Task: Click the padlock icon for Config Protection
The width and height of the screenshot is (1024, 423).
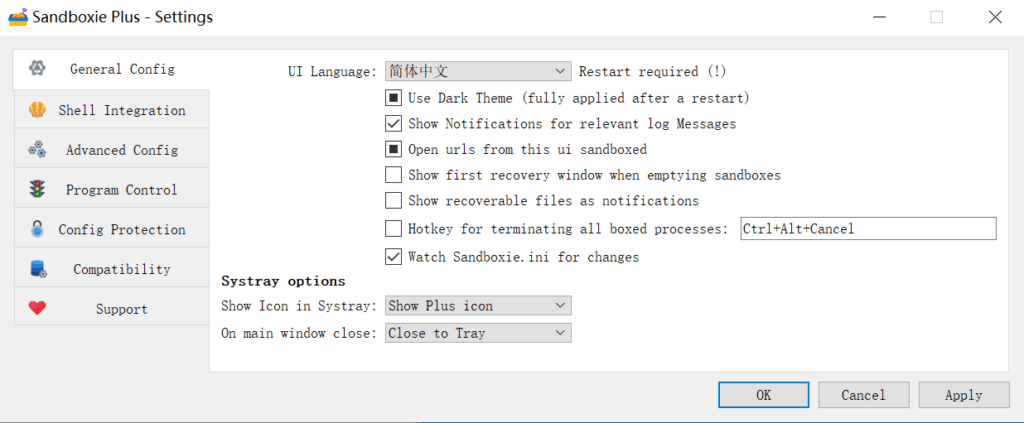Action: [x=37, y=229]
